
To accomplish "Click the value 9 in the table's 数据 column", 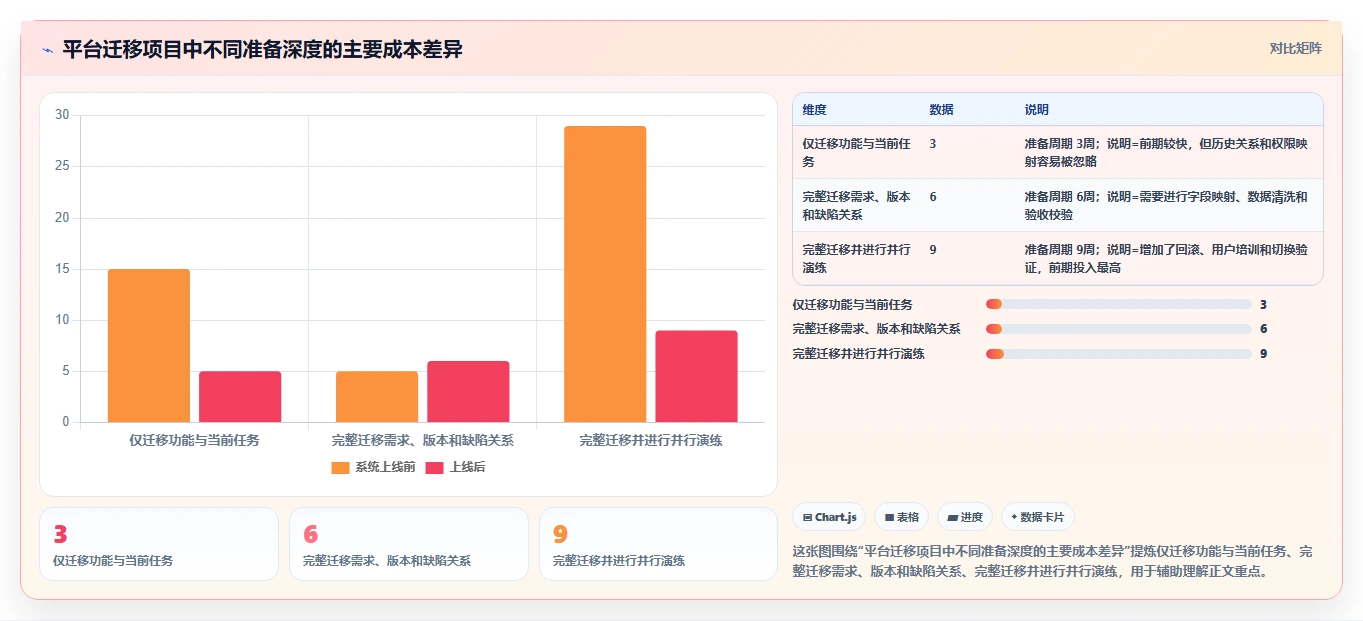I will (933, 250).
